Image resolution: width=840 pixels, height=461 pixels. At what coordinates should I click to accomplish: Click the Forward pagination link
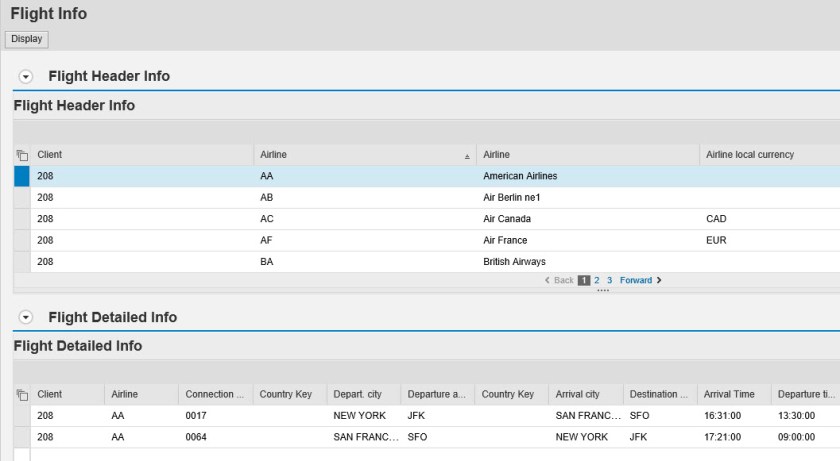pyautogui.click(x=636, y=280)
